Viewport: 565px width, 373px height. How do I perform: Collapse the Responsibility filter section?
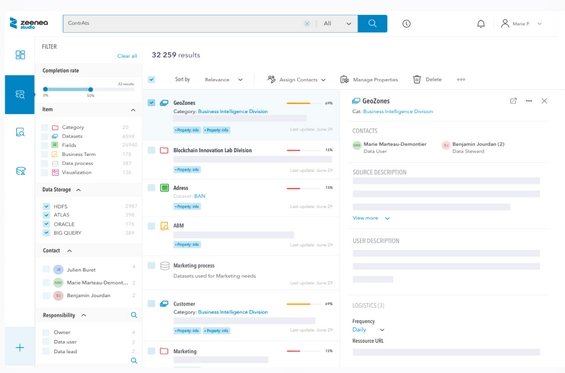[84, 315]
